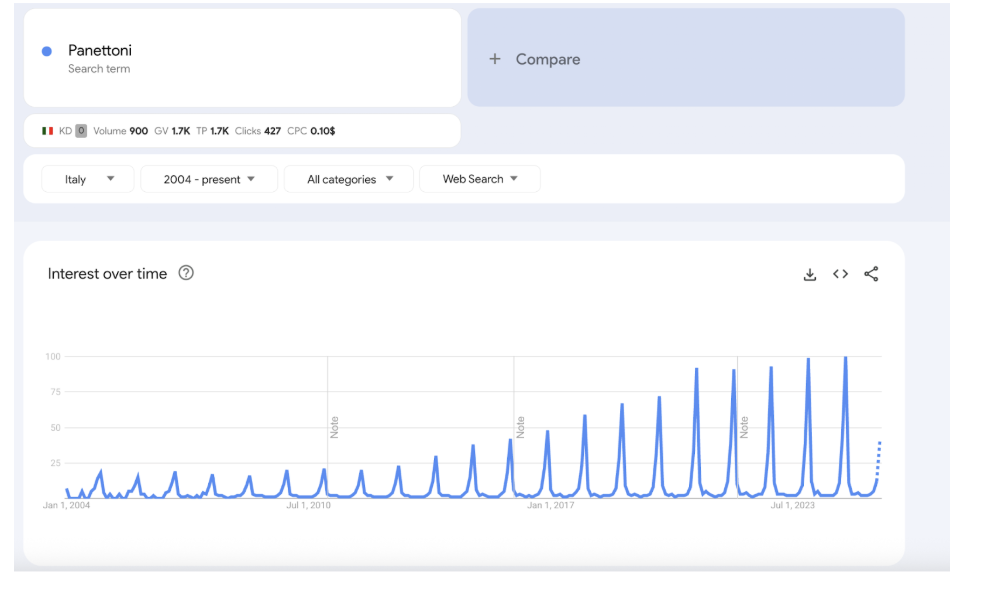Click the Volume 900 metric

121,131
